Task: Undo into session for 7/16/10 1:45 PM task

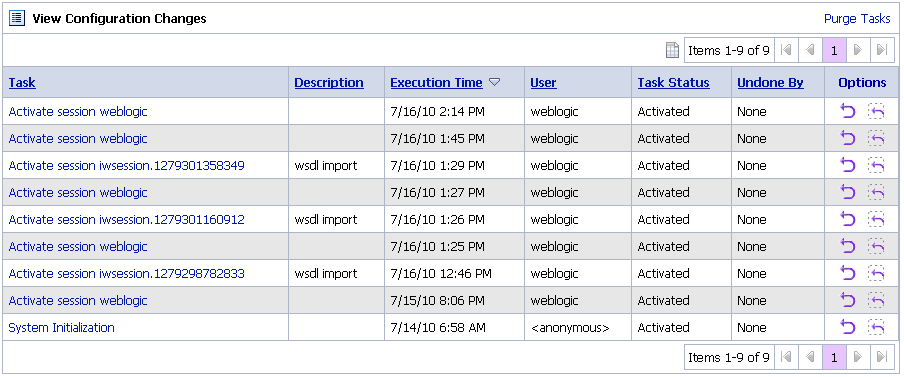Action: 876,138
